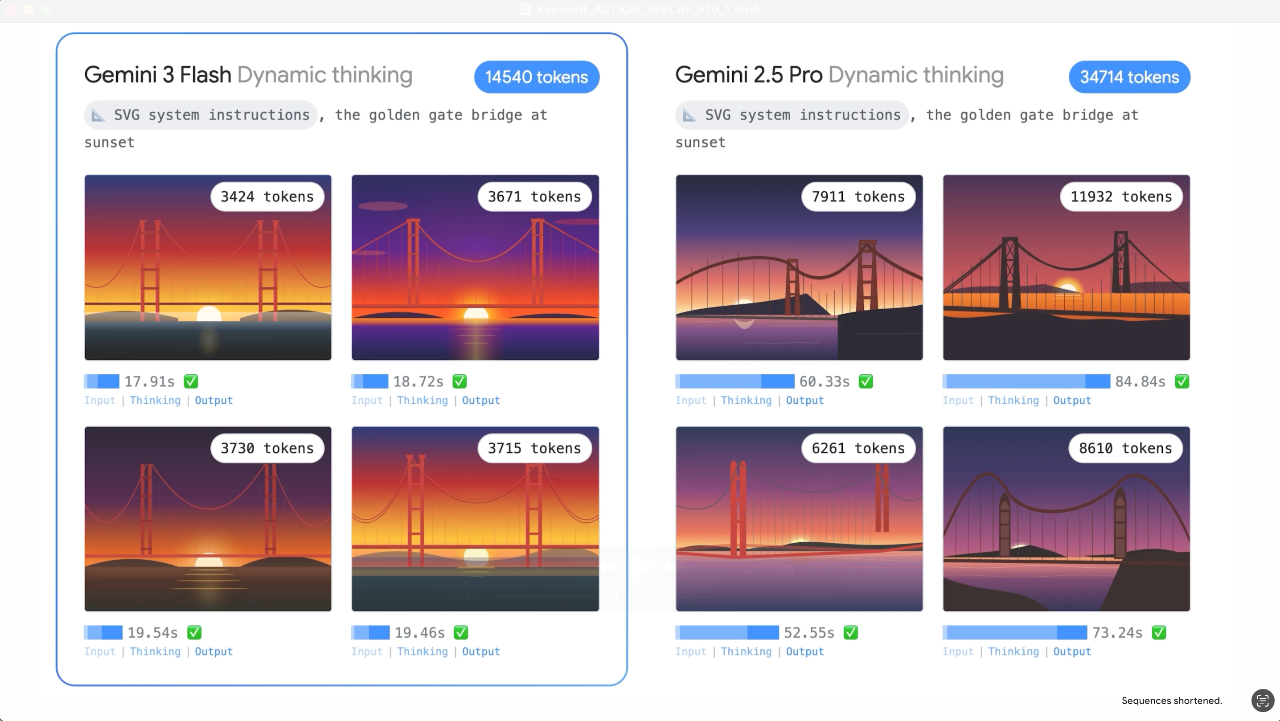Click the blue 14540 tokens badge

[537, 77]
